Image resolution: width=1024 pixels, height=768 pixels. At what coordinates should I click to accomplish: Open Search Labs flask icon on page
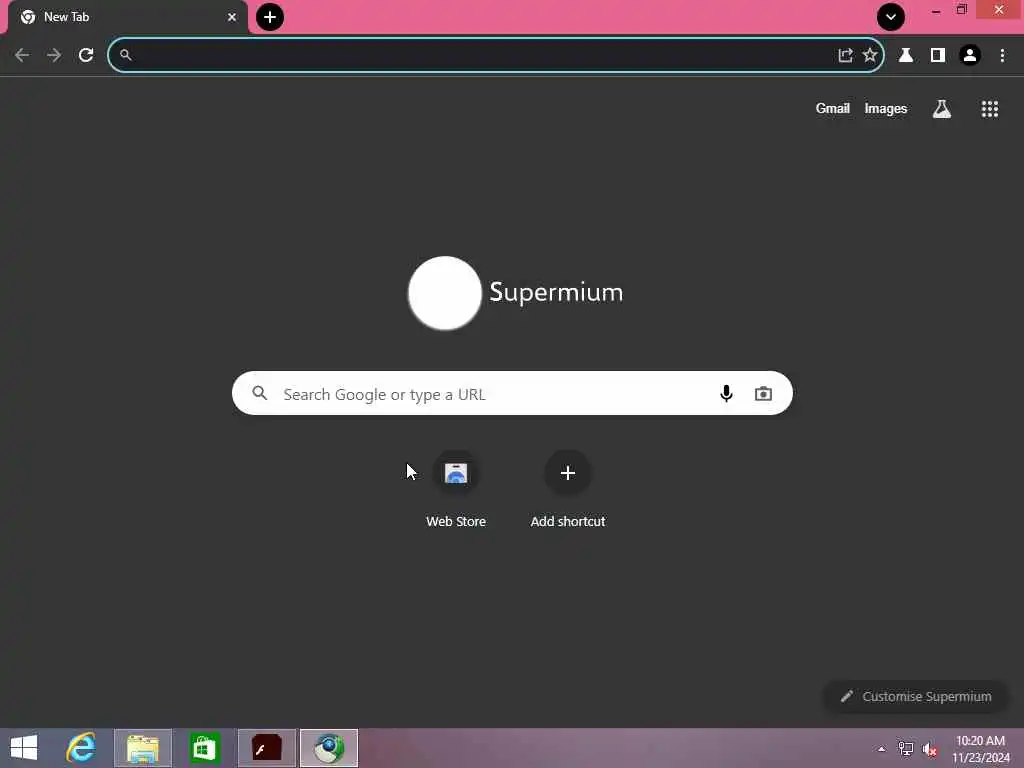click(941, 109)
